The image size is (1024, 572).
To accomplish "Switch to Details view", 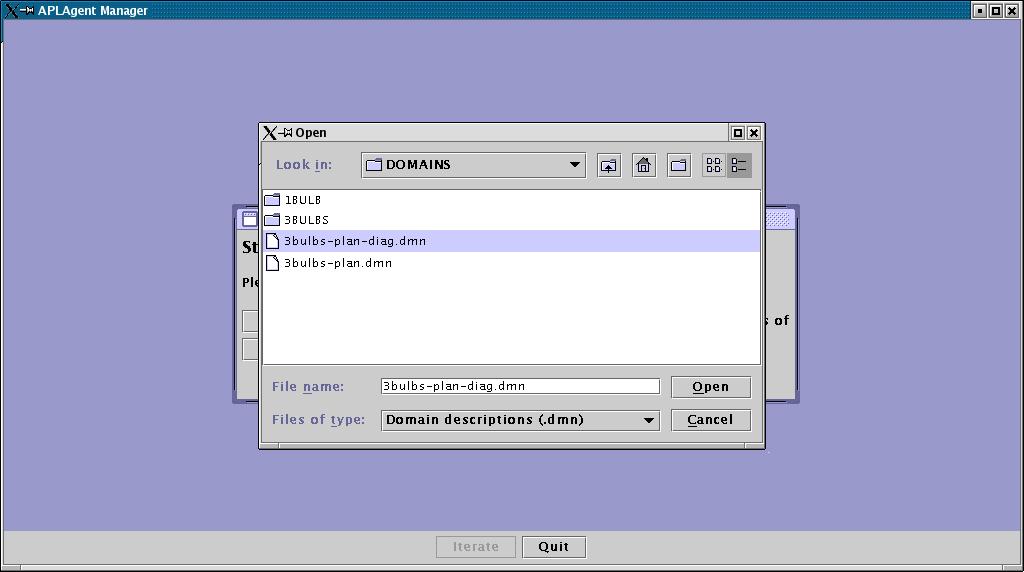I will (x=739, y=166).
